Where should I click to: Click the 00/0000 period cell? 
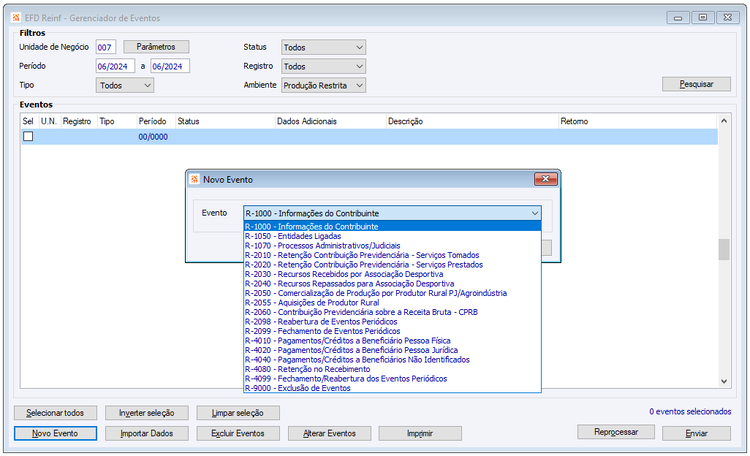(153, 137)
